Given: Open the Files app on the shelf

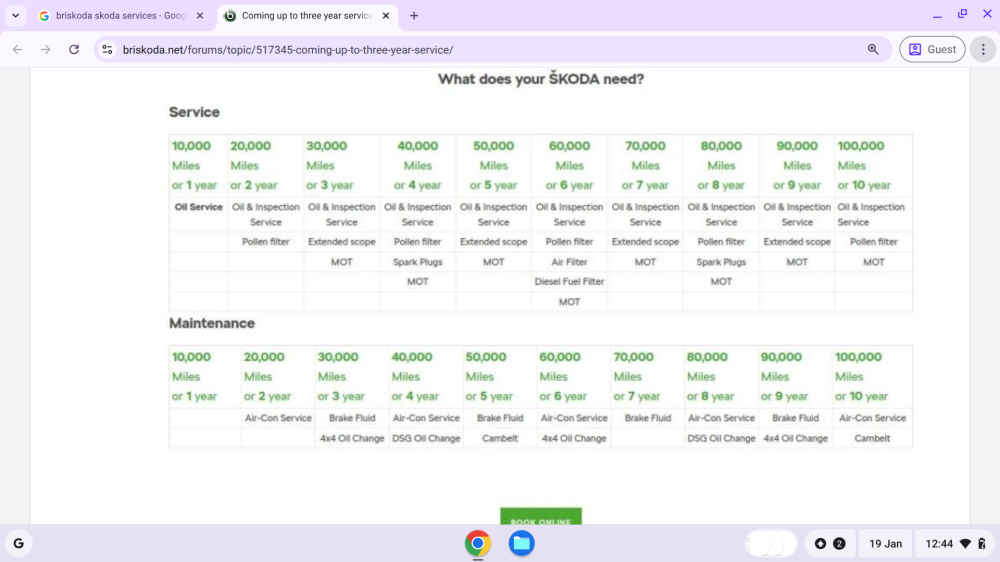Looking at the screenshot, I should click(x=521, y=544).
